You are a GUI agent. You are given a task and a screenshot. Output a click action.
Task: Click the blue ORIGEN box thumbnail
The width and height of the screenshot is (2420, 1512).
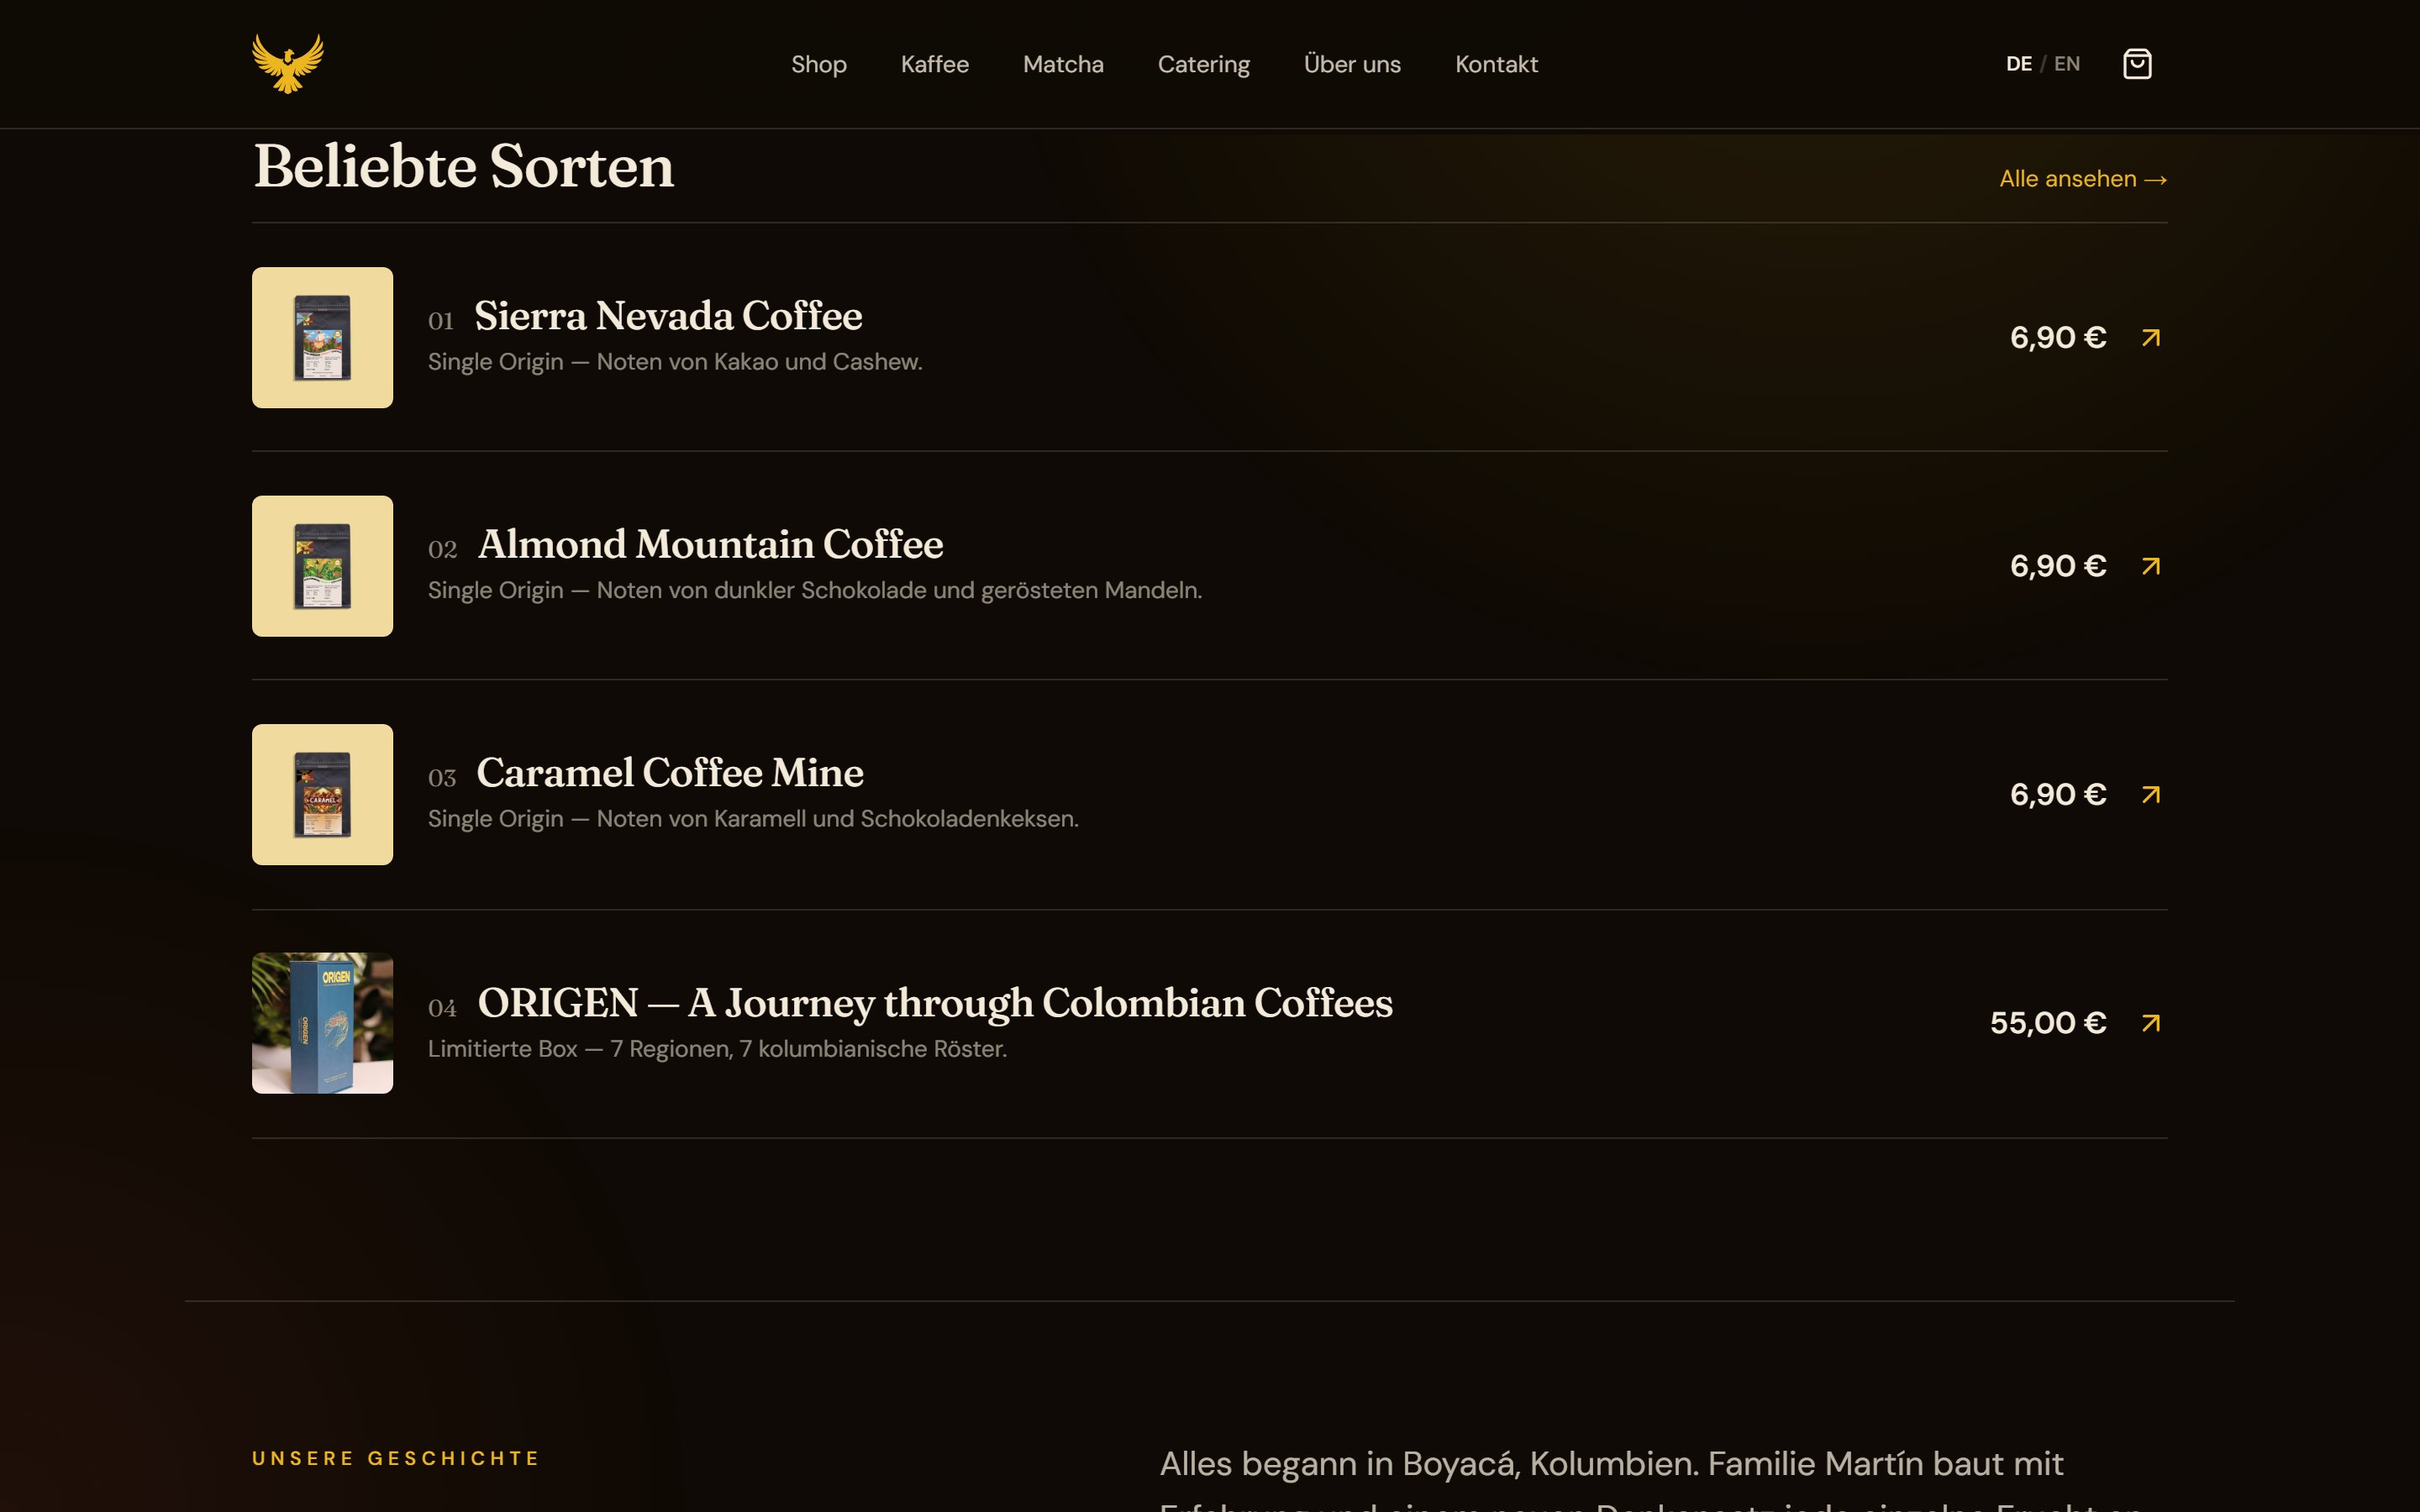click(322, 1023)
